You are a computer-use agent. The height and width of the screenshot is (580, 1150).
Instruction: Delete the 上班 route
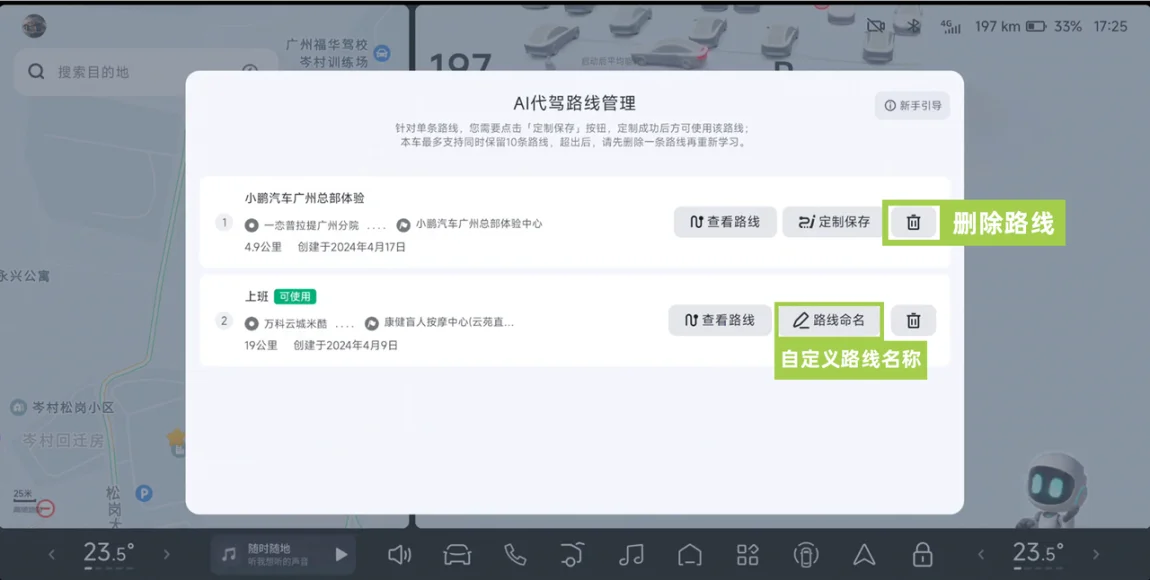(913, 320)
